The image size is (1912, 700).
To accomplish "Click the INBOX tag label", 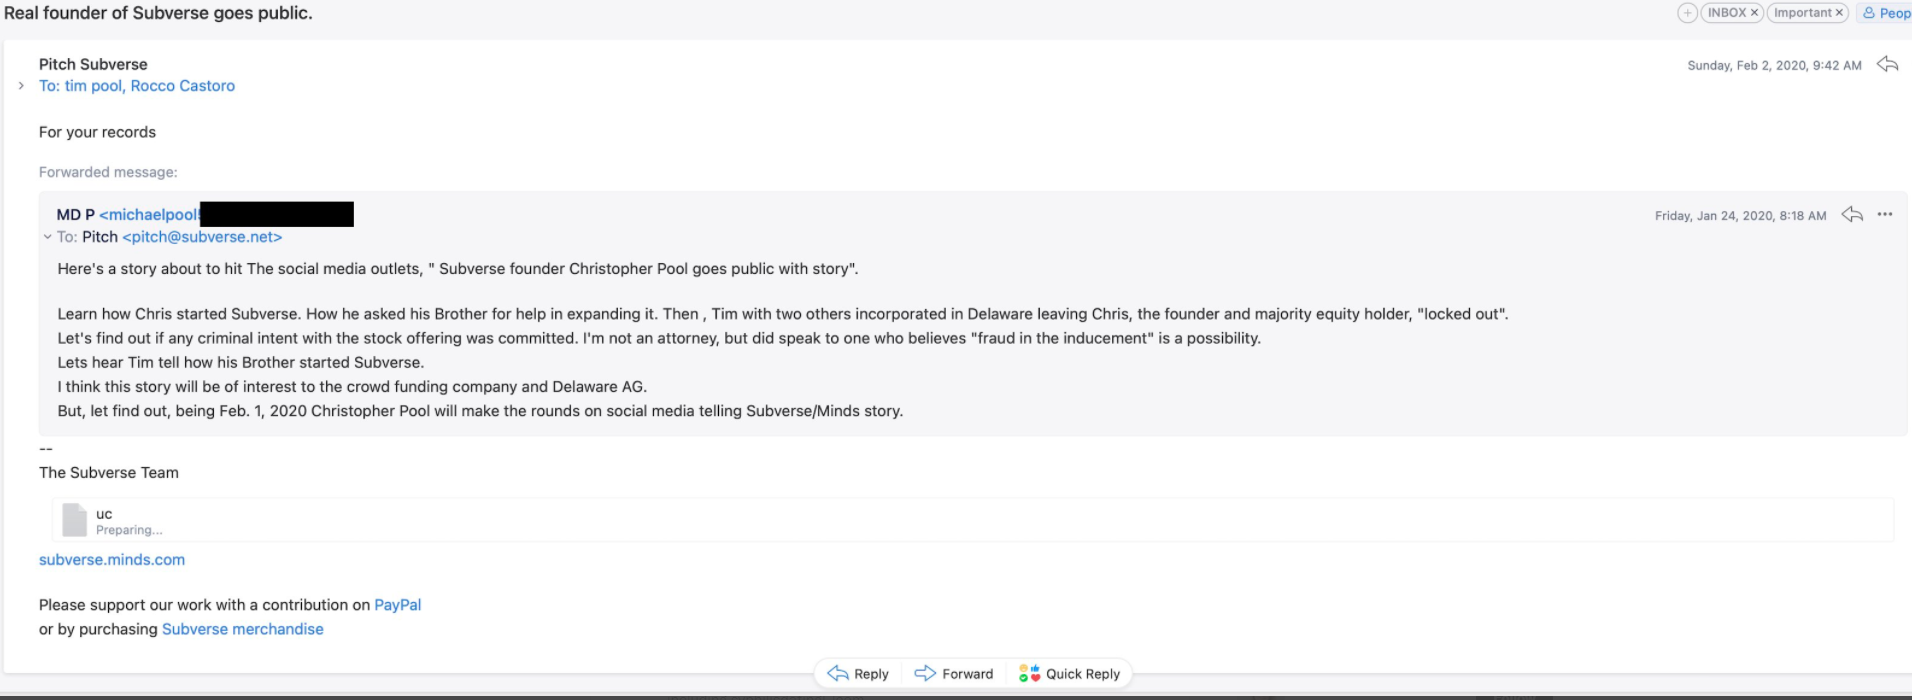I will click(x=1727, y=13).
